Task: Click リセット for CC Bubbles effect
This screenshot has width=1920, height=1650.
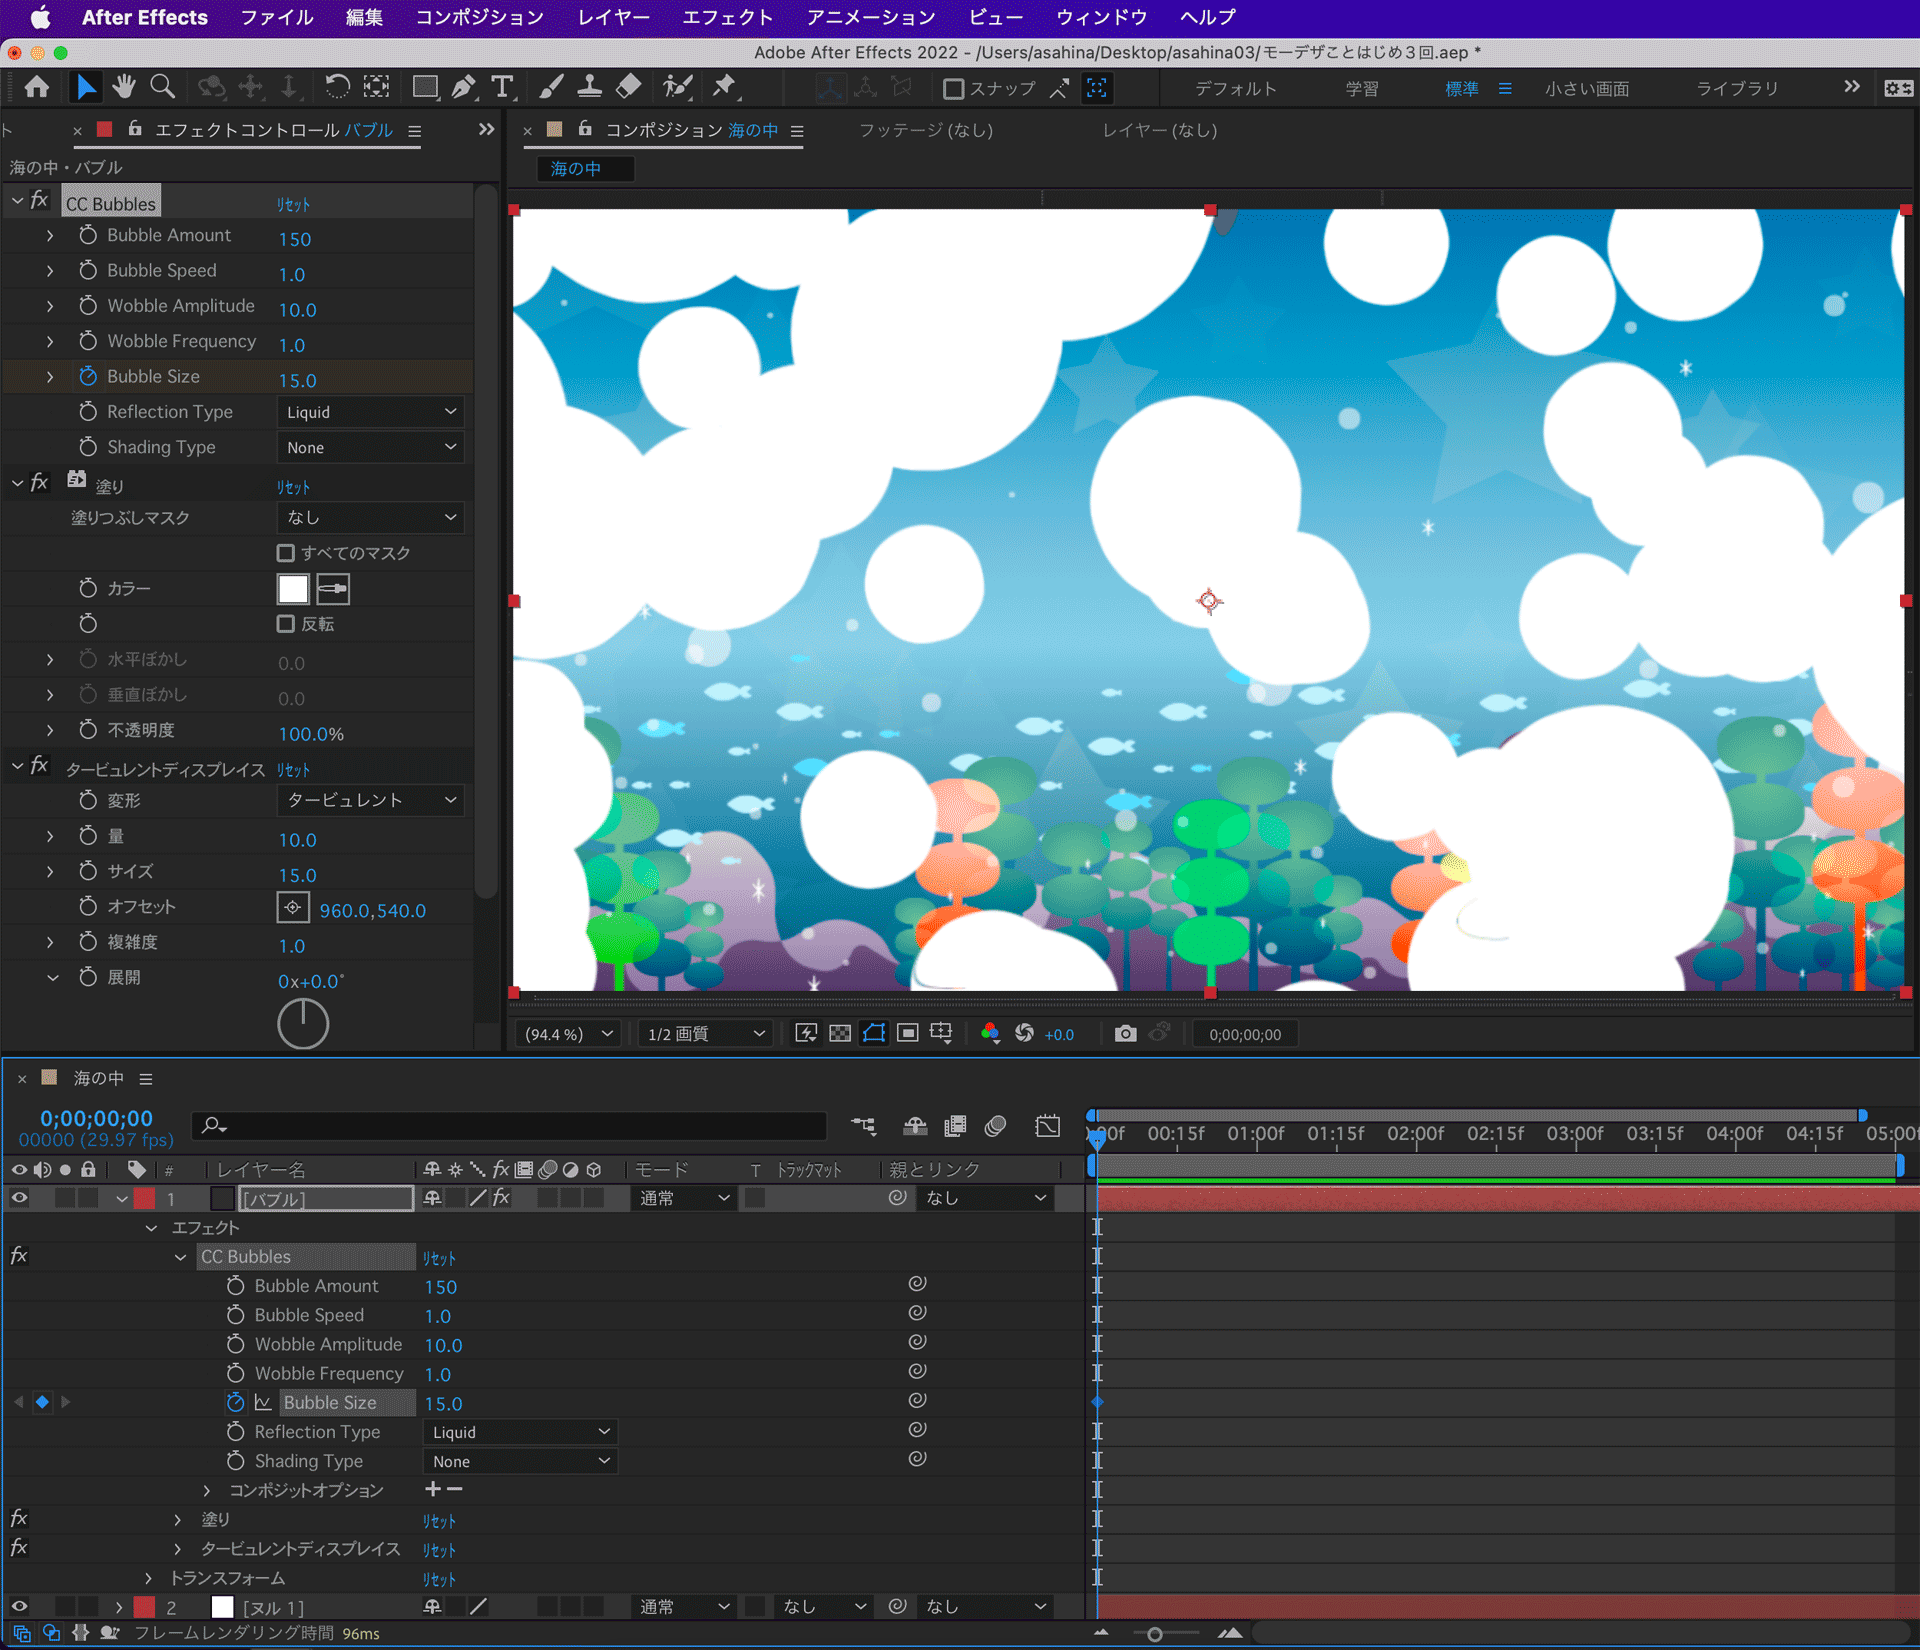Action: click(x=293, y=204)
